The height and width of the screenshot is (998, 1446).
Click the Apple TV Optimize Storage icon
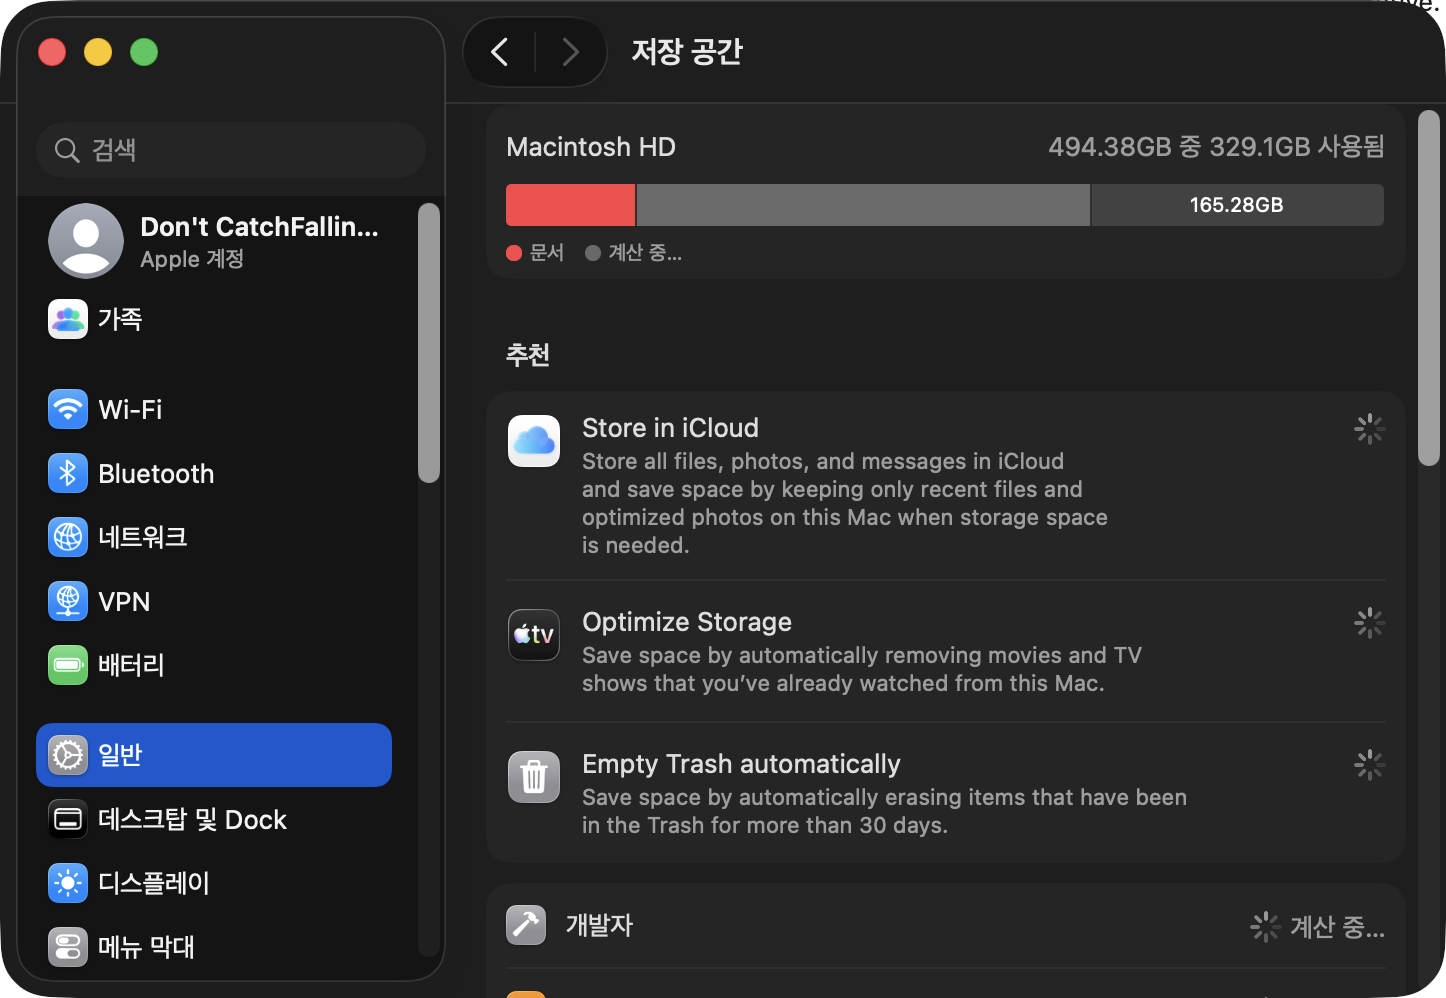(x=534, y=635)
